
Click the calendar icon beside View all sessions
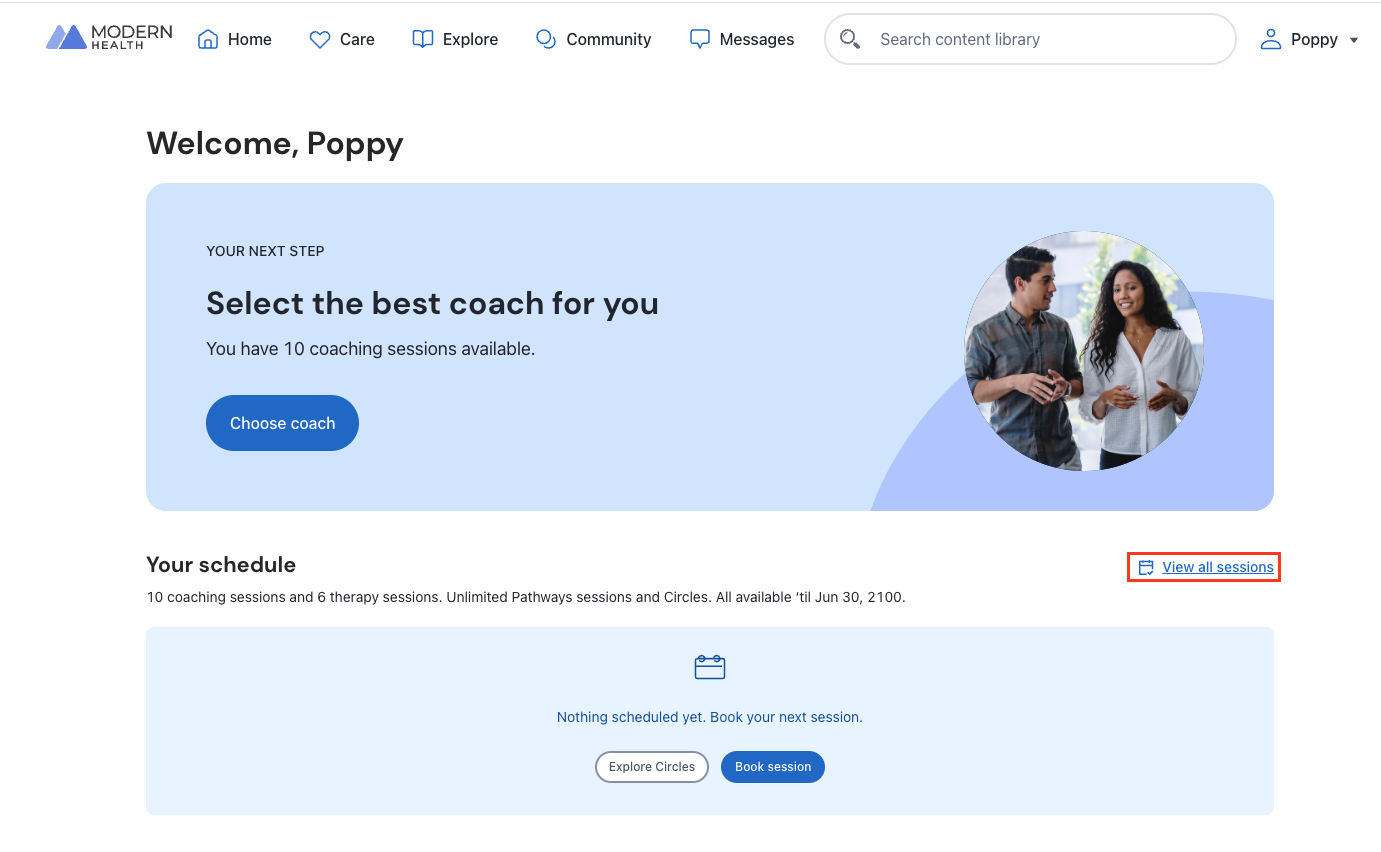coord(1146,567)
